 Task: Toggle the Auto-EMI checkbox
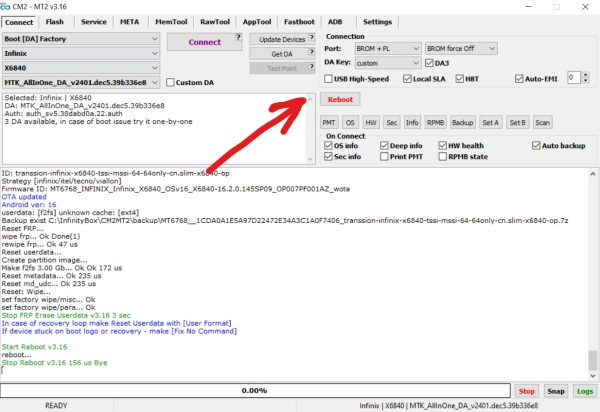pos(519,79)
